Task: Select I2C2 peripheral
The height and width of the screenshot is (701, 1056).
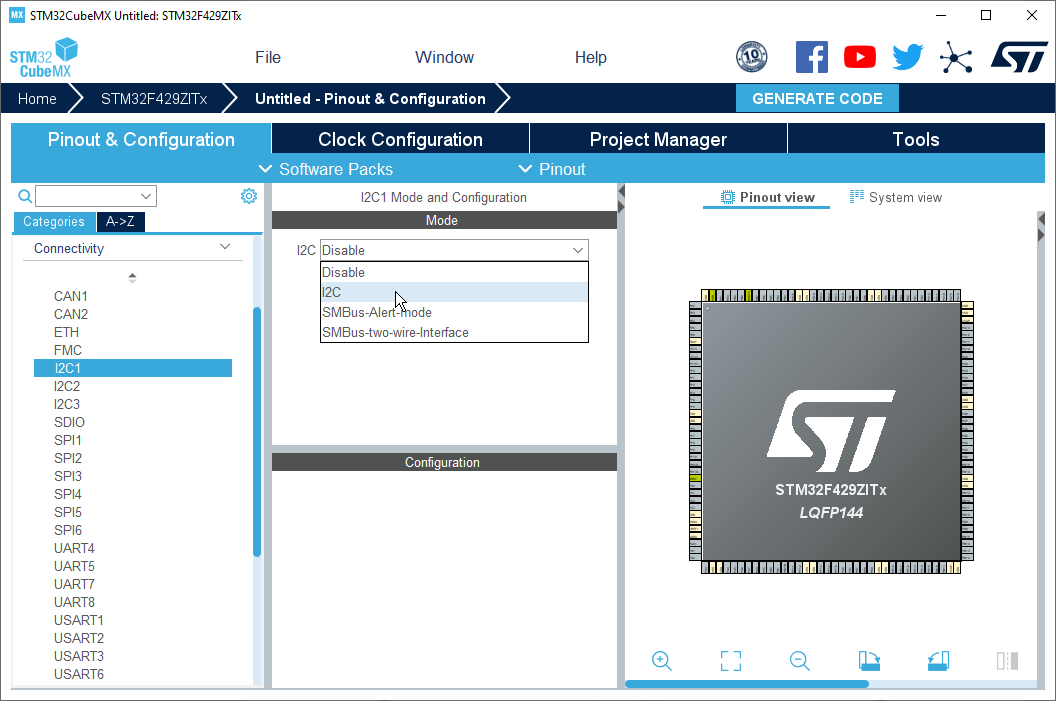Action: point(67,387)
